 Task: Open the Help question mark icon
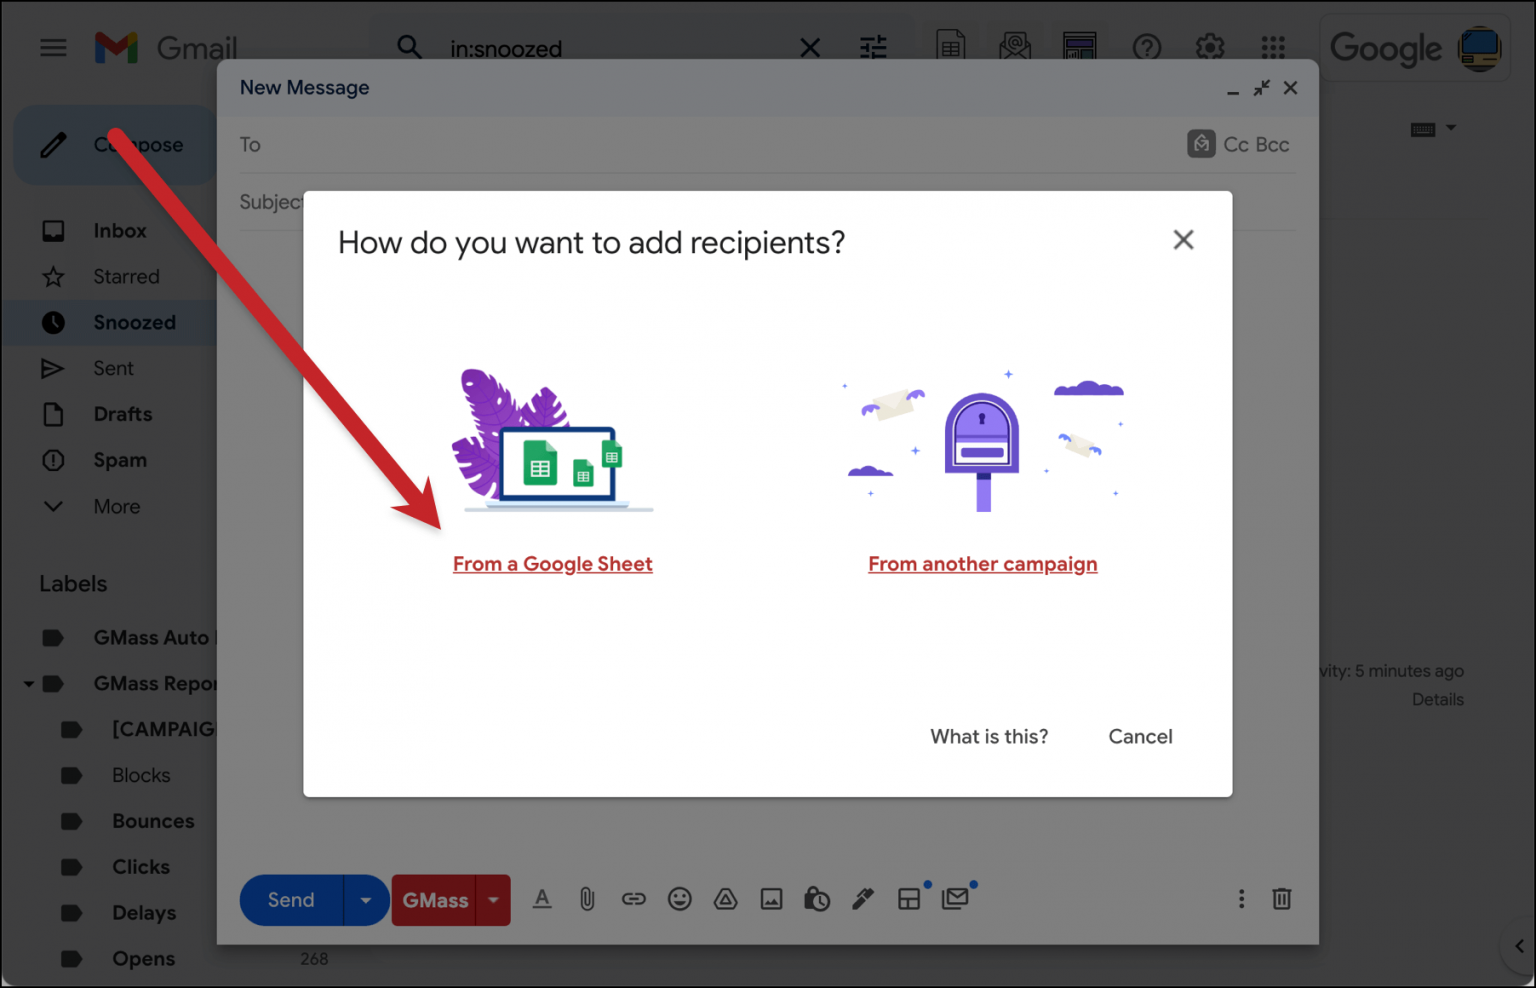tap(1147, 47)
